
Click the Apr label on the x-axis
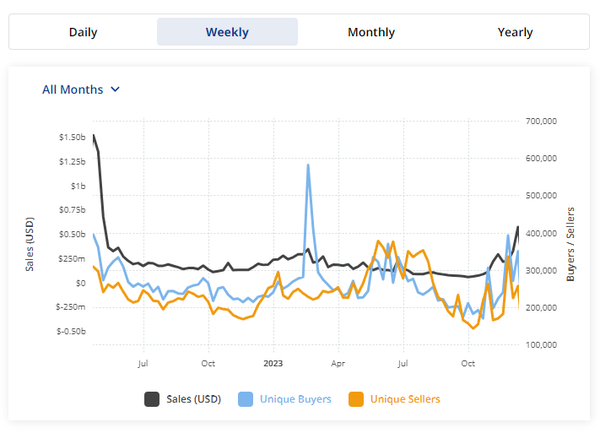pos(338,362)
